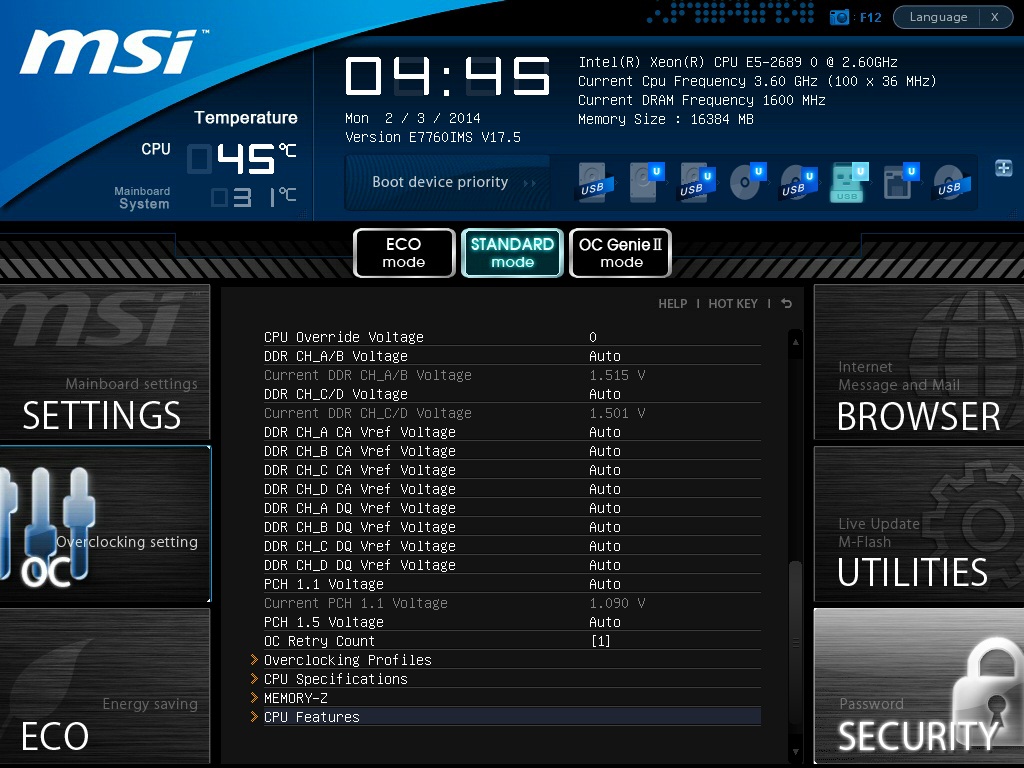Select the UEFI hard disk boot device icon
The image size is (1024, 768).
pyautogui.click(x=647, y=182)
